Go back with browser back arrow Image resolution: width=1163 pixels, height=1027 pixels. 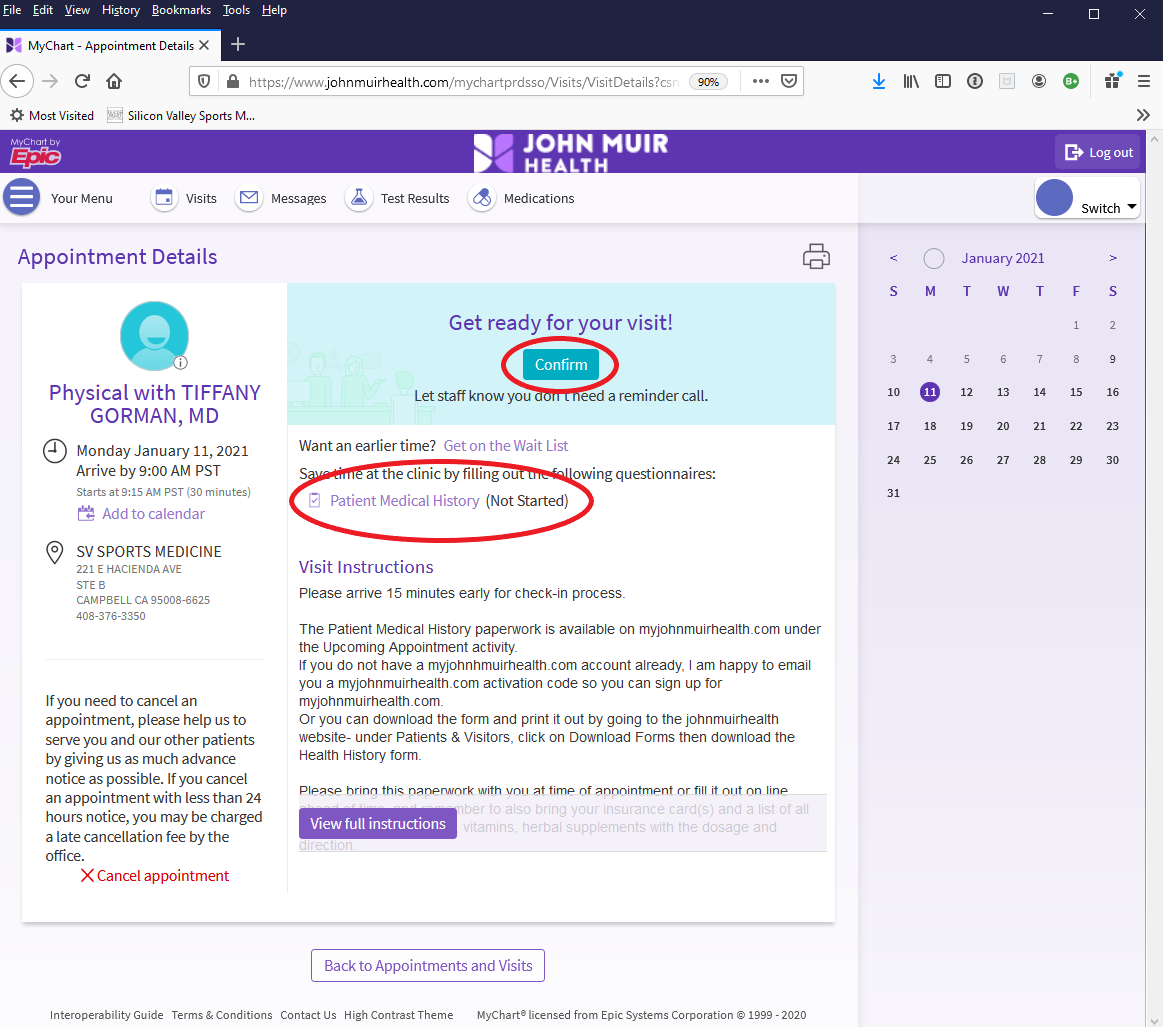point(18,81)
